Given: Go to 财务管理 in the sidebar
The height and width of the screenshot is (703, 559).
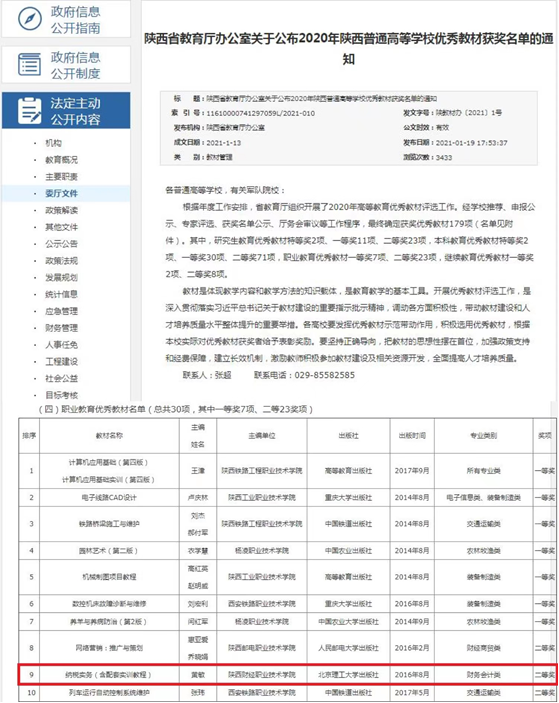Looking at the screenshot, I should pos(61,328).
